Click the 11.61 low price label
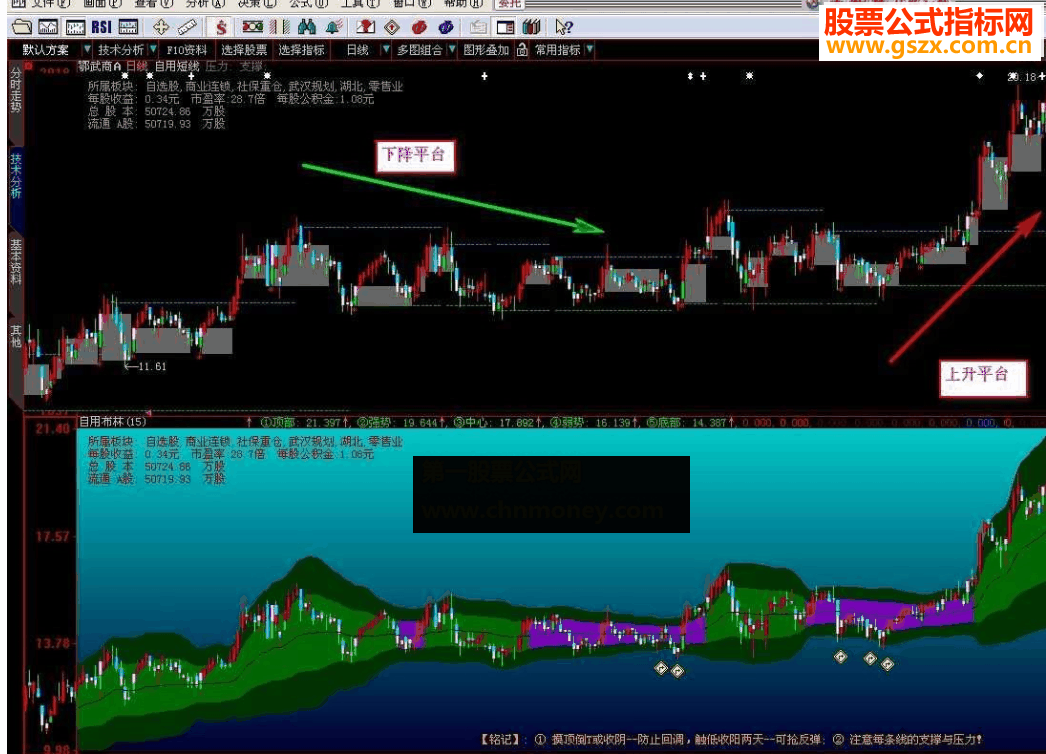 [x=151, y=366]
